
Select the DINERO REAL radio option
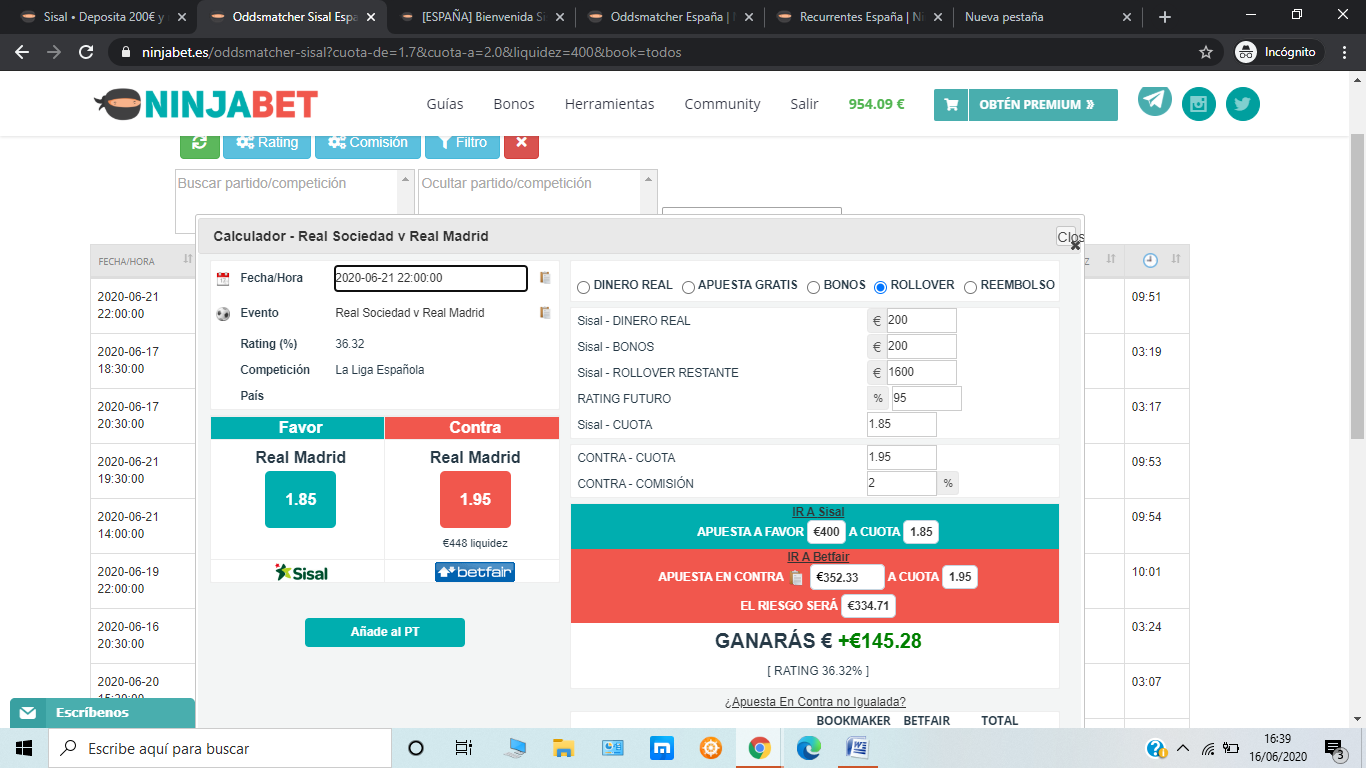click(x=584, y=286)
